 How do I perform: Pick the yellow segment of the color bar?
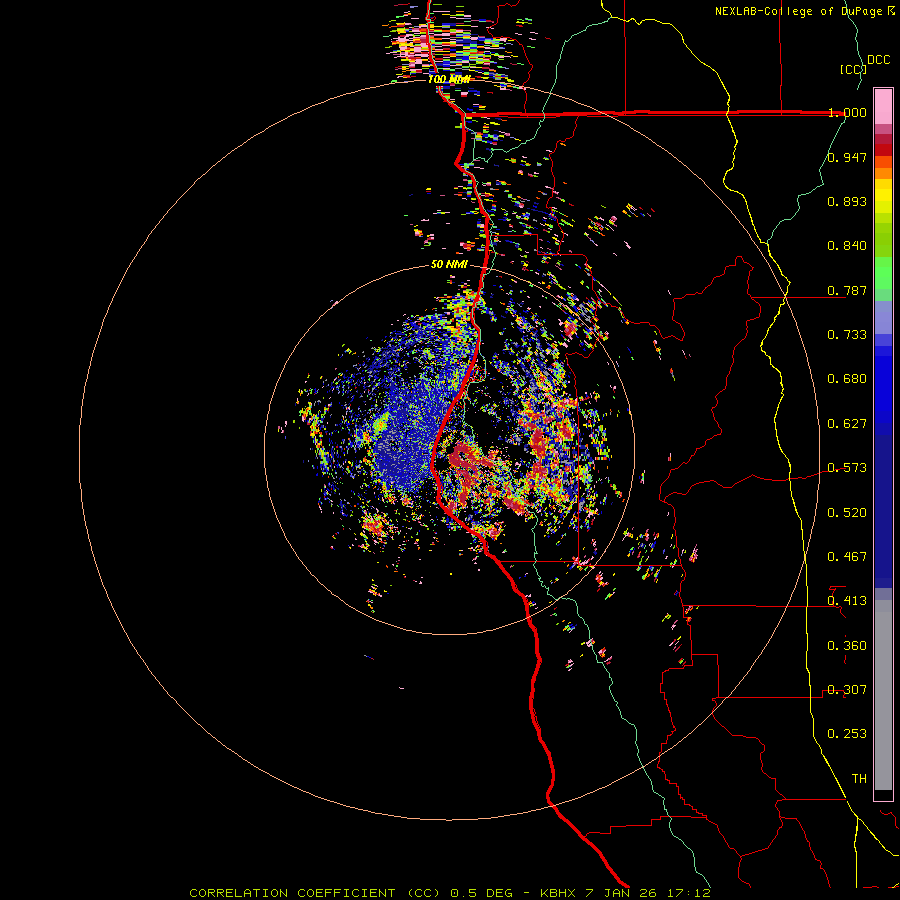883,197
